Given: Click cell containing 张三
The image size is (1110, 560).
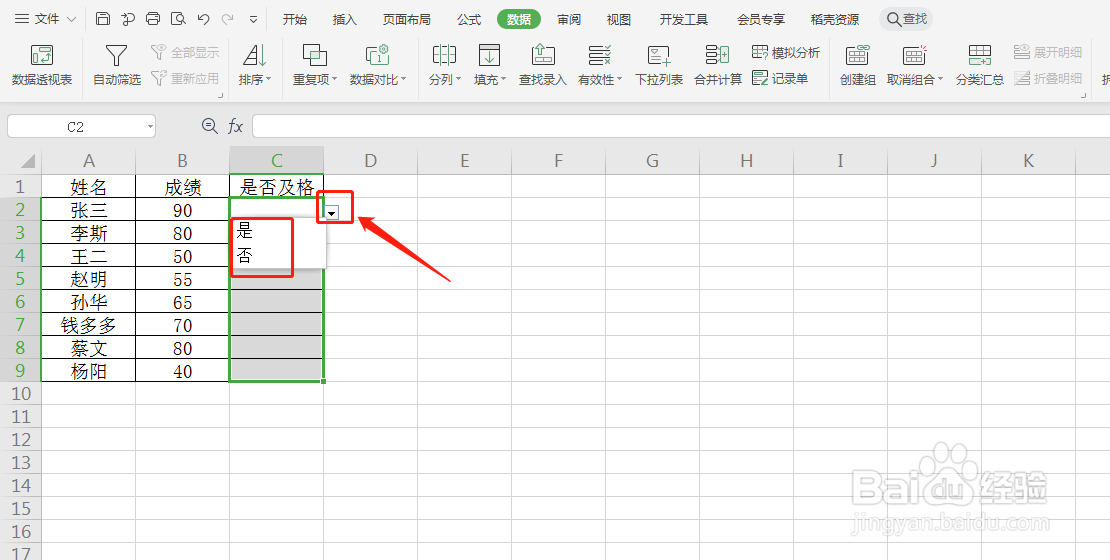Looking at the screenshot, I should tap(88, 210).
